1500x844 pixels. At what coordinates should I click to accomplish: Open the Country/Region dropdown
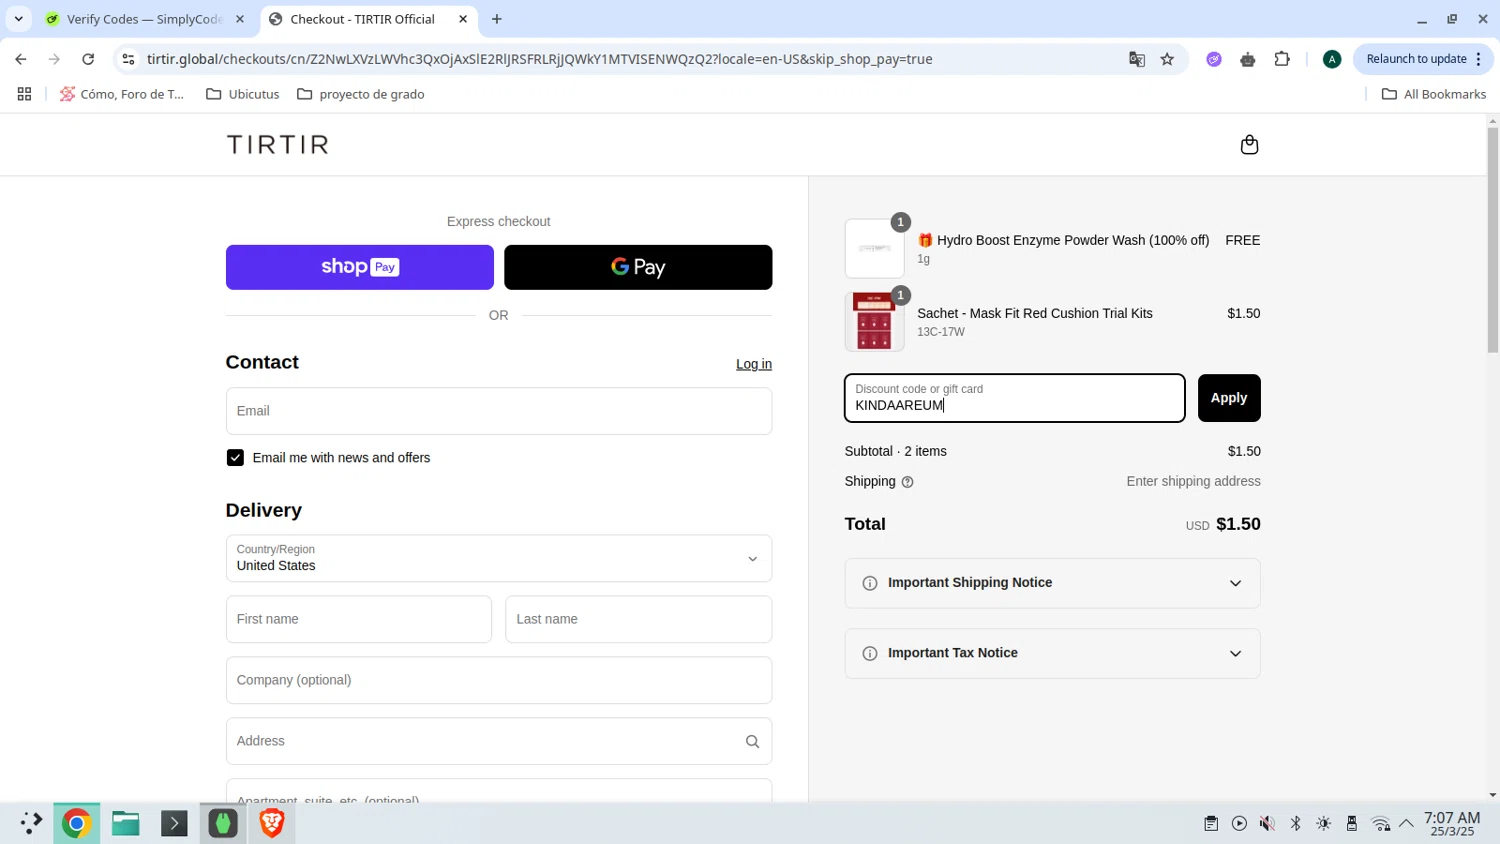(x=499, y=558)
